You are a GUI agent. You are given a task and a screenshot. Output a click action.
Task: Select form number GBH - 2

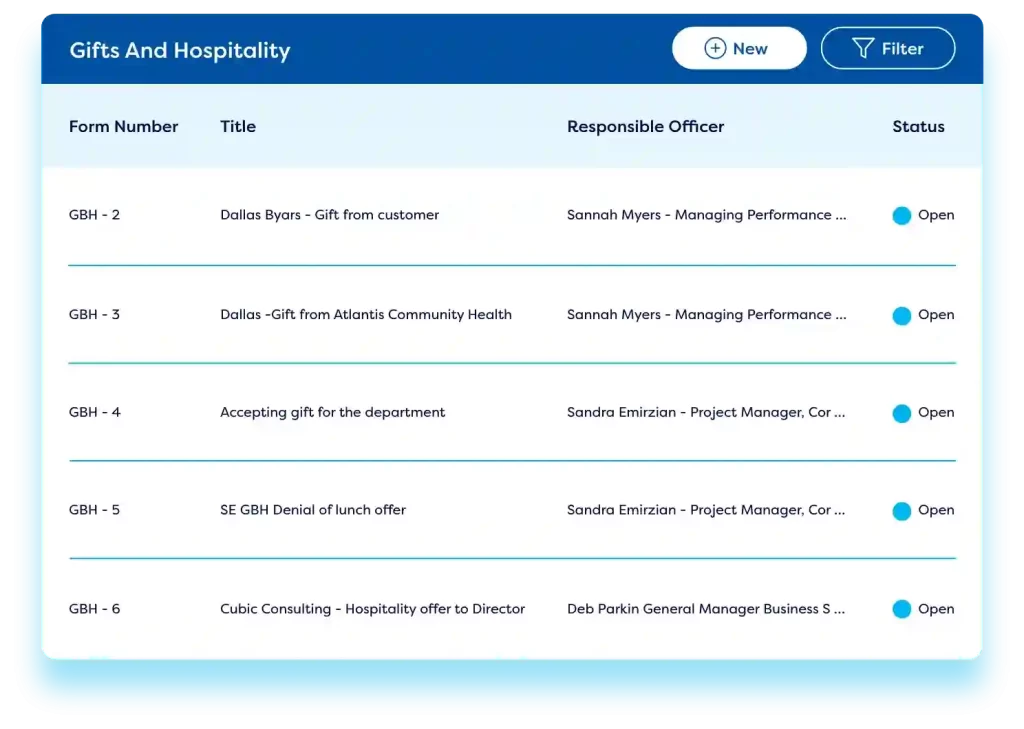pos(95,215)
